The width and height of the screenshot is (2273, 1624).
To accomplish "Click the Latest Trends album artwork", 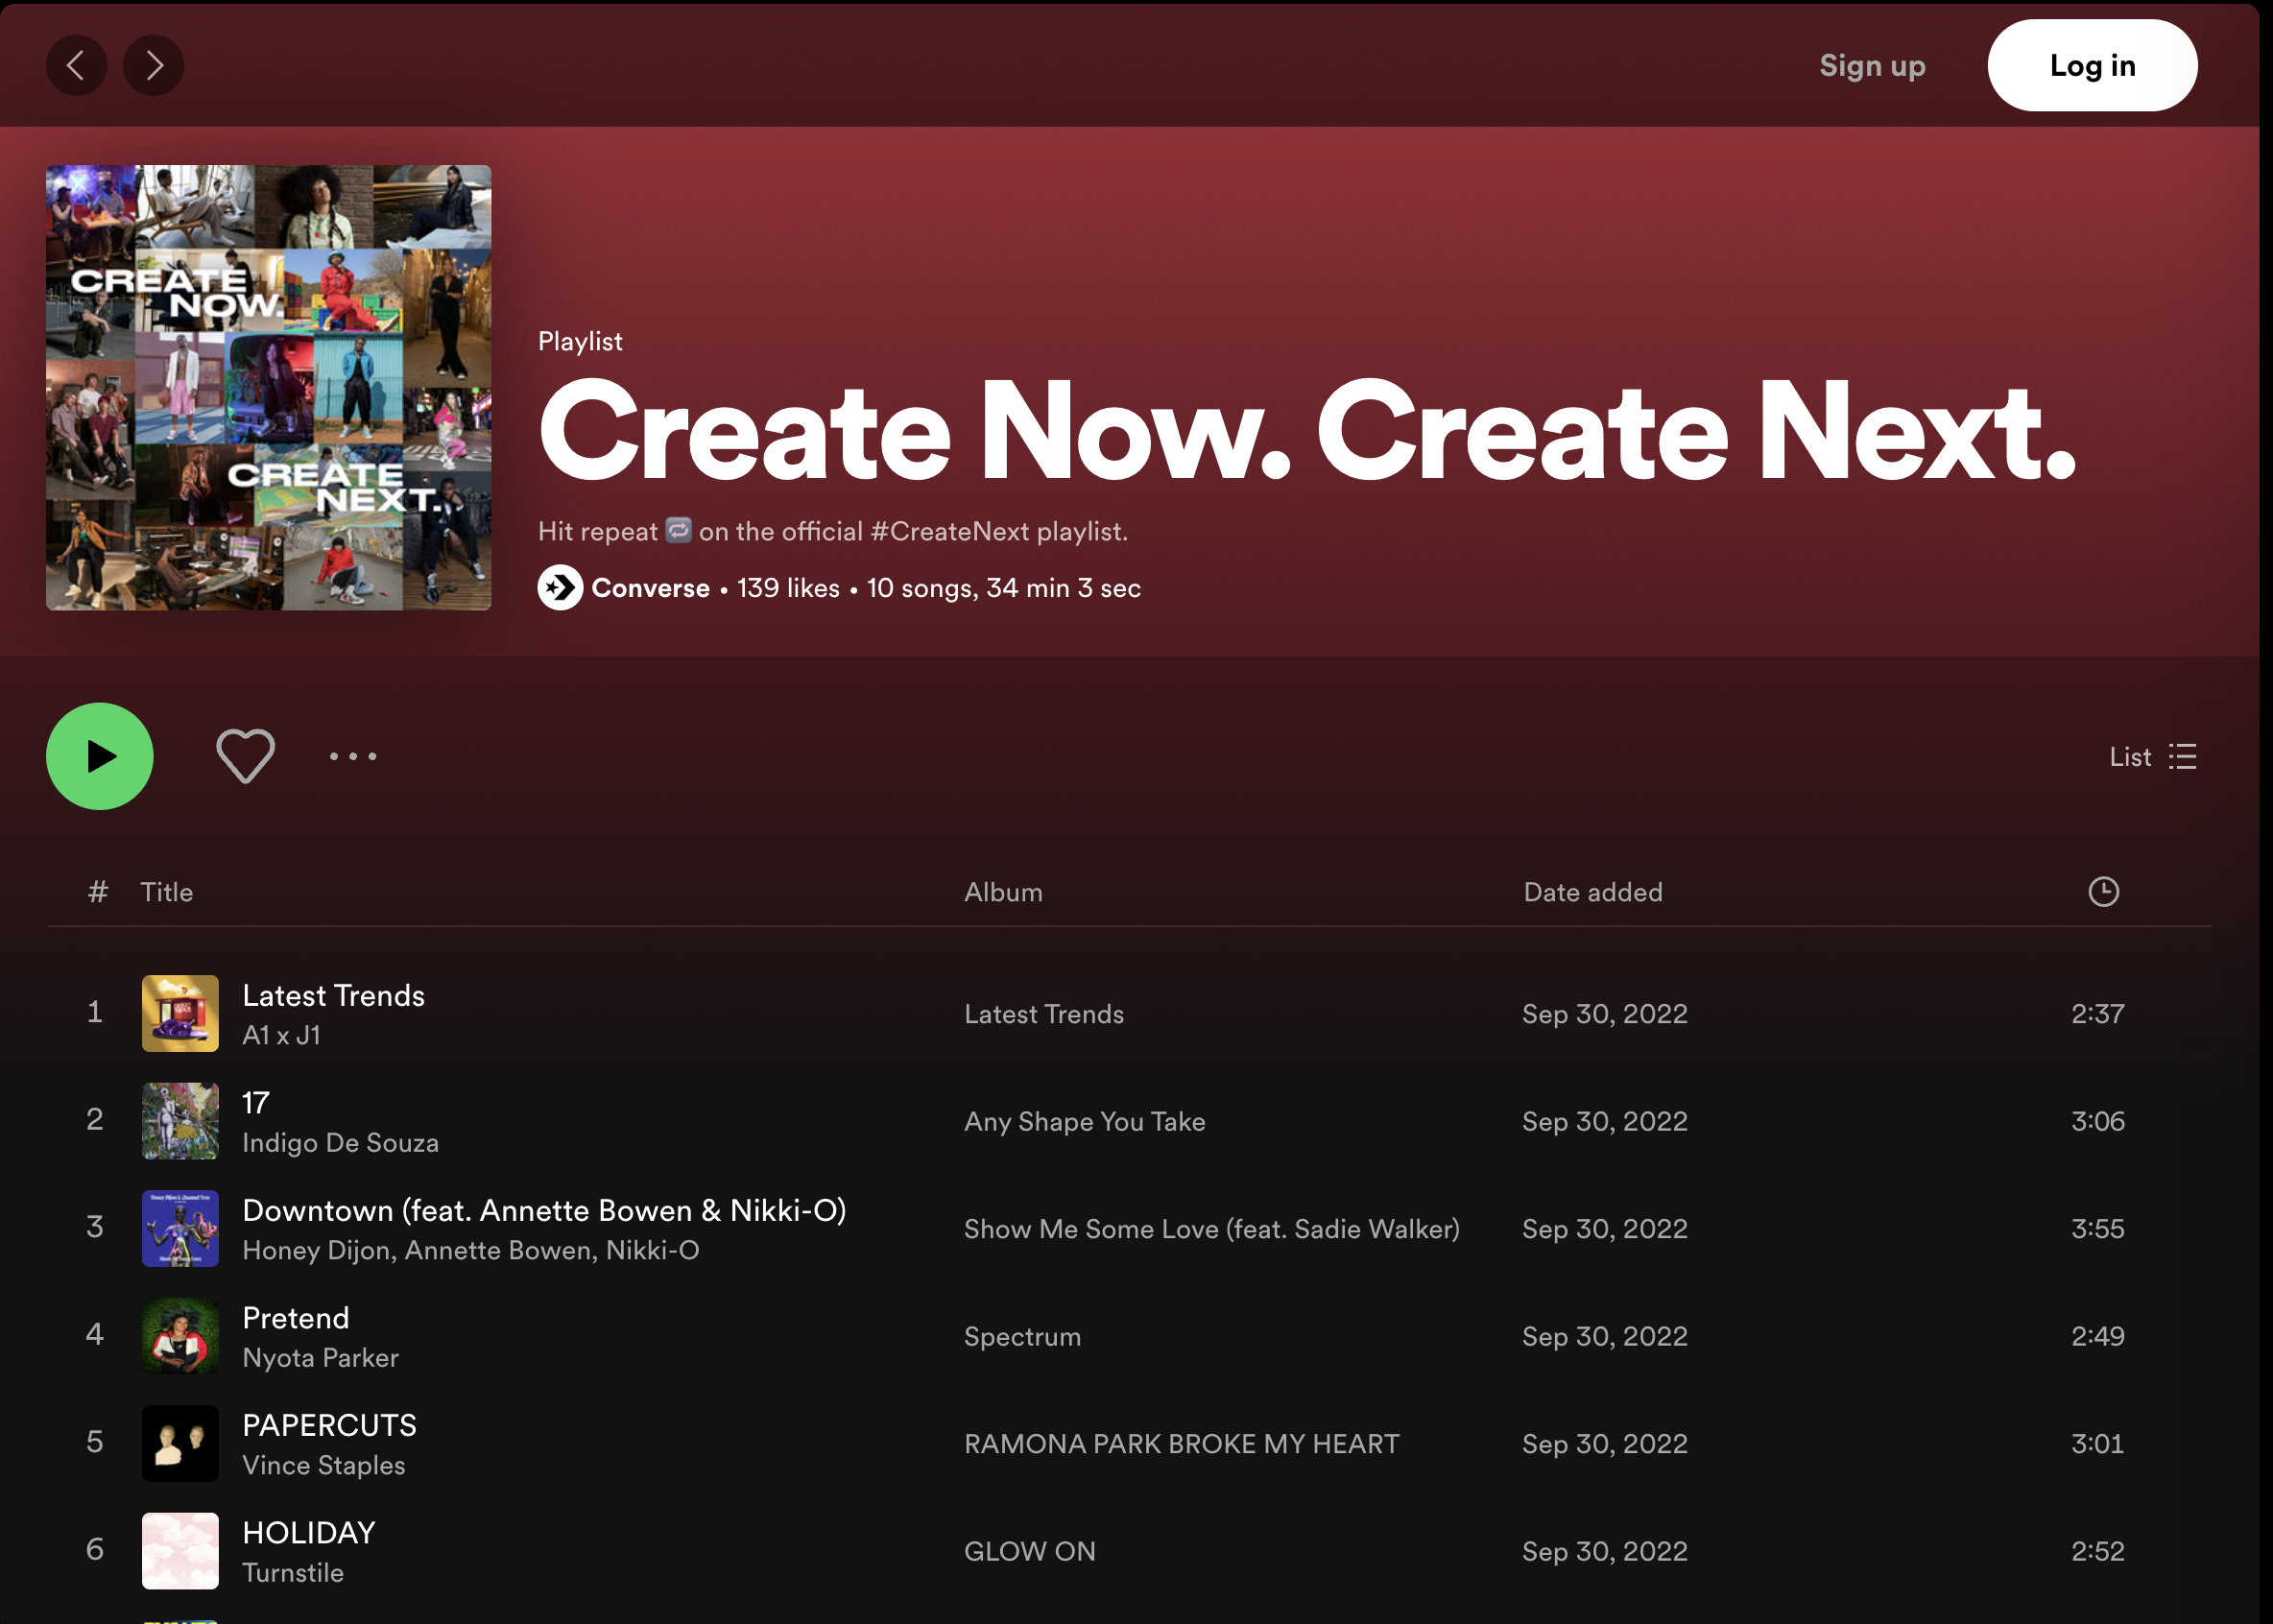I will pos(180,1013).
